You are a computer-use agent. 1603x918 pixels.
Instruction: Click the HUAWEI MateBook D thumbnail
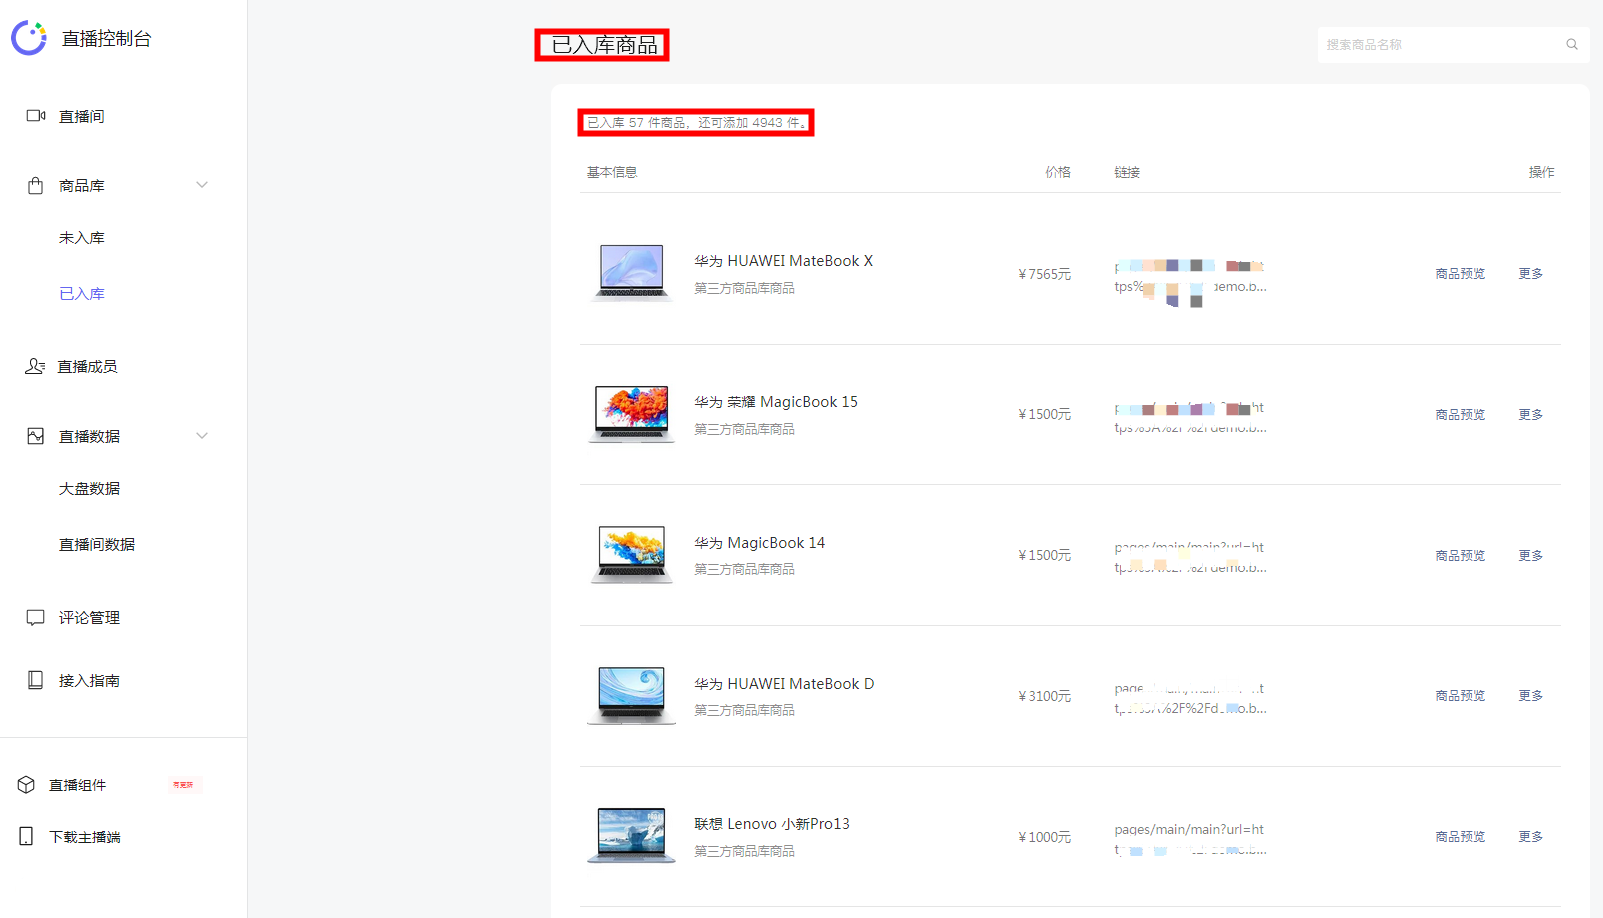coord(632,695)
